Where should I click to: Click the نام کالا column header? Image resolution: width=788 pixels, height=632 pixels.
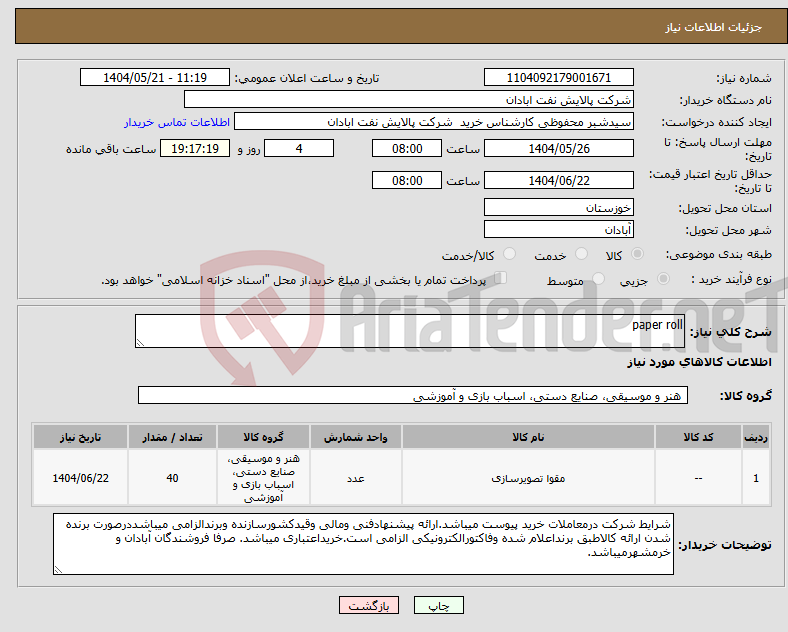[x=528, y=437]
